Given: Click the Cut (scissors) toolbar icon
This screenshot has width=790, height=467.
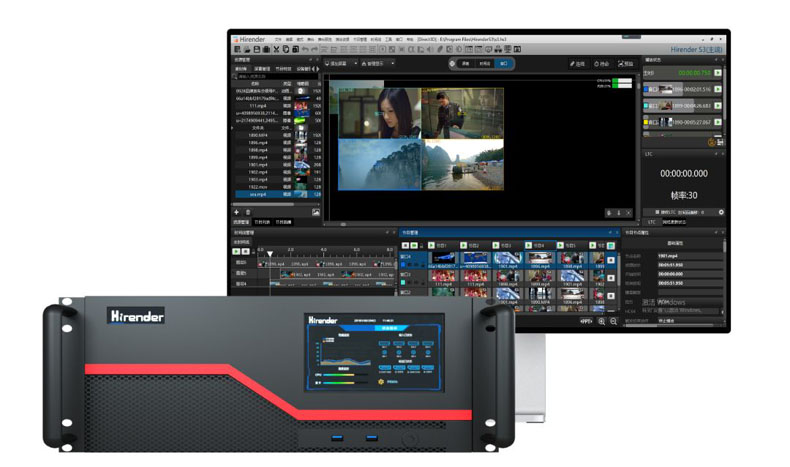Looking at the screenshot, I should pyautogui.click(x=276, y=49).
